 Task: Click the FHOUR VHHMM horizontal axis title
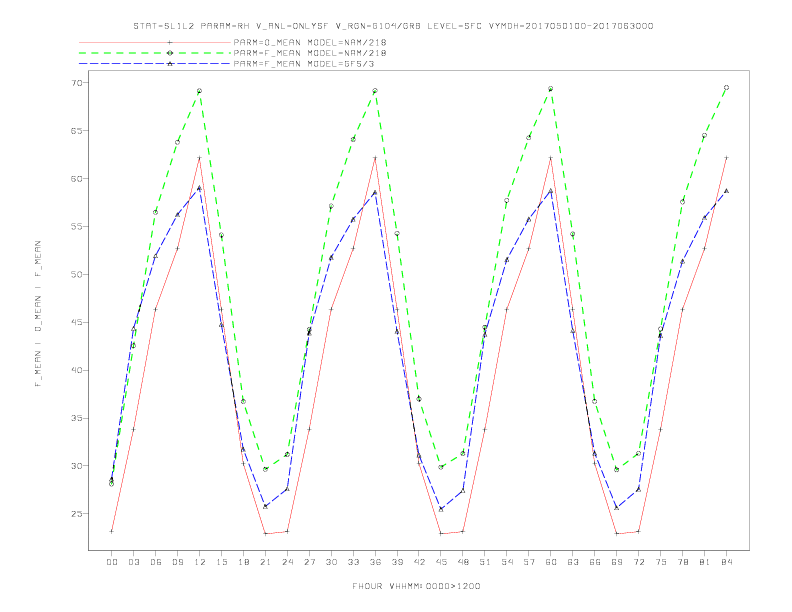(416, 586)
